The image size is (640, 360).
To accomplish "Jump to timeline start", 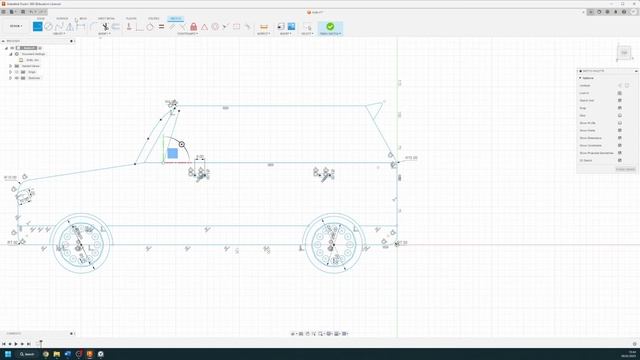I will pyautogui.click(x=4, y=344).
